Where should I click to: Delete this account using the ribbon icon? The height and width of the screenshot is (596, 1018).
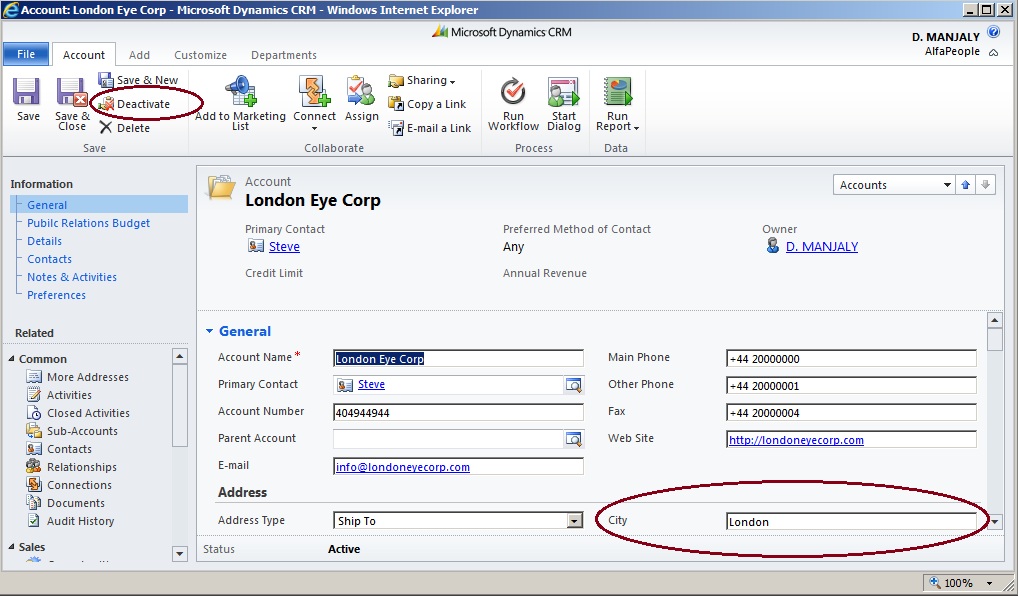point(130,127)
